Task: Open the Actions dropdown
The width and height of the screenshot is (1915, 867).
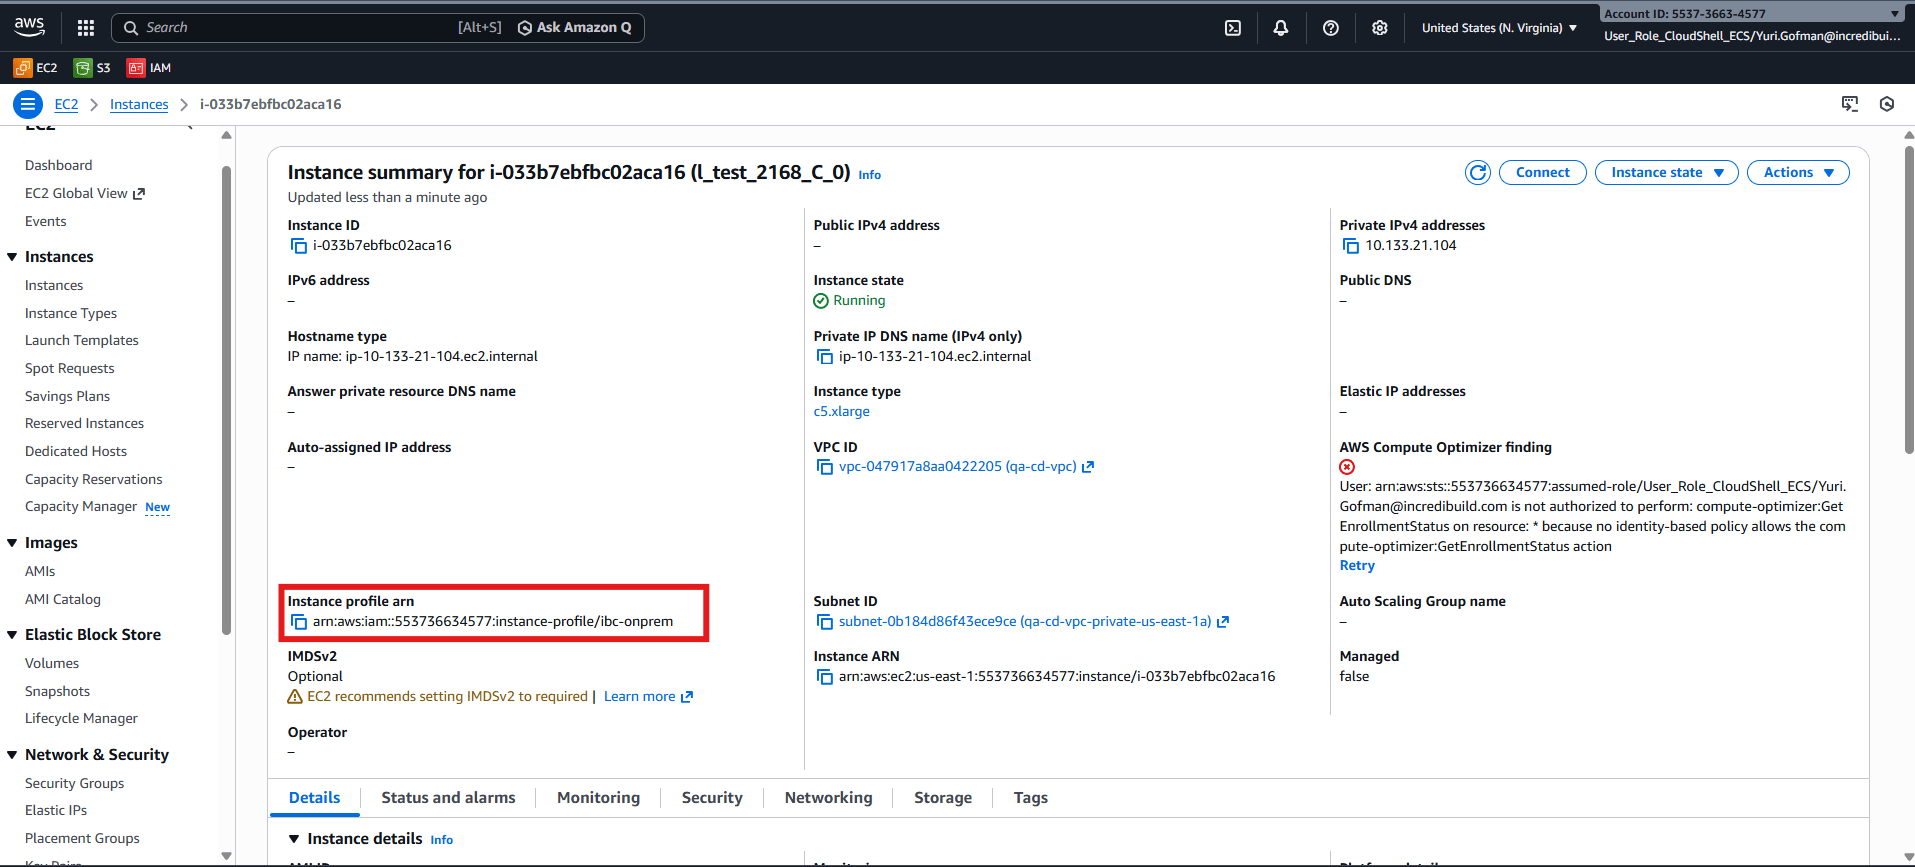Action: pyautogui.click(x=1797, y=173)
